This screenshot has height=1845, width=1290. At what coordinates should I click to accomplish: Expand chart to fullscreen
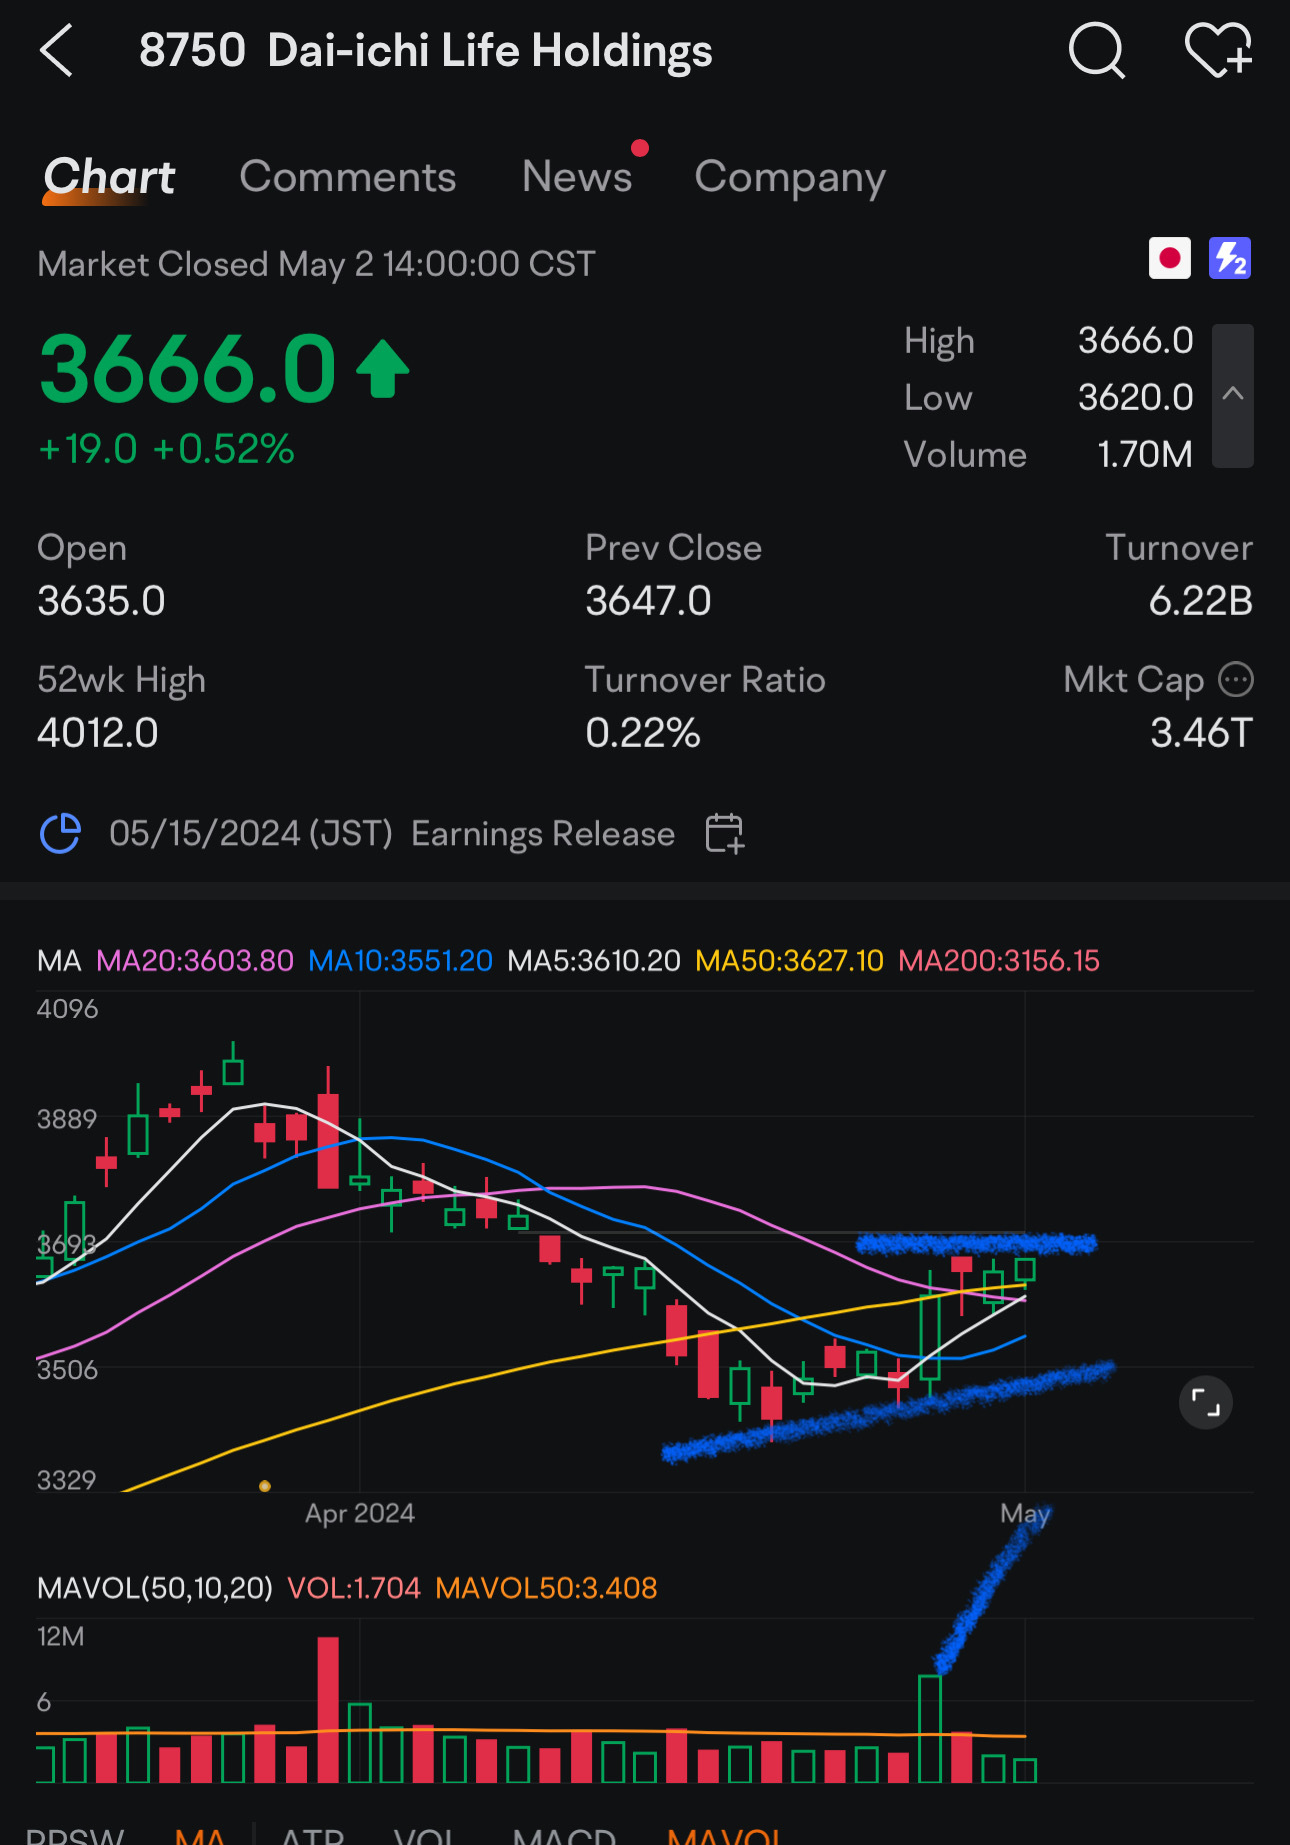(1206, 1403)
